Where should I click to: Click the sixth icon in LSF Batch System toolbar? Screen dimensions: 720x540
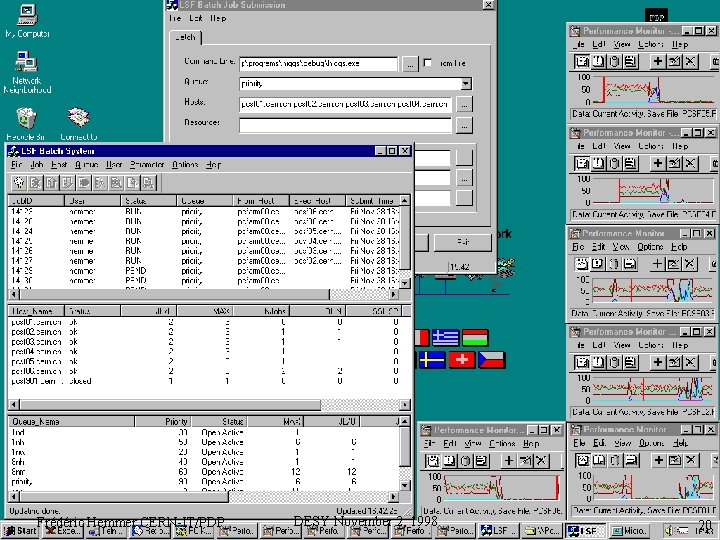coord(100,183)
